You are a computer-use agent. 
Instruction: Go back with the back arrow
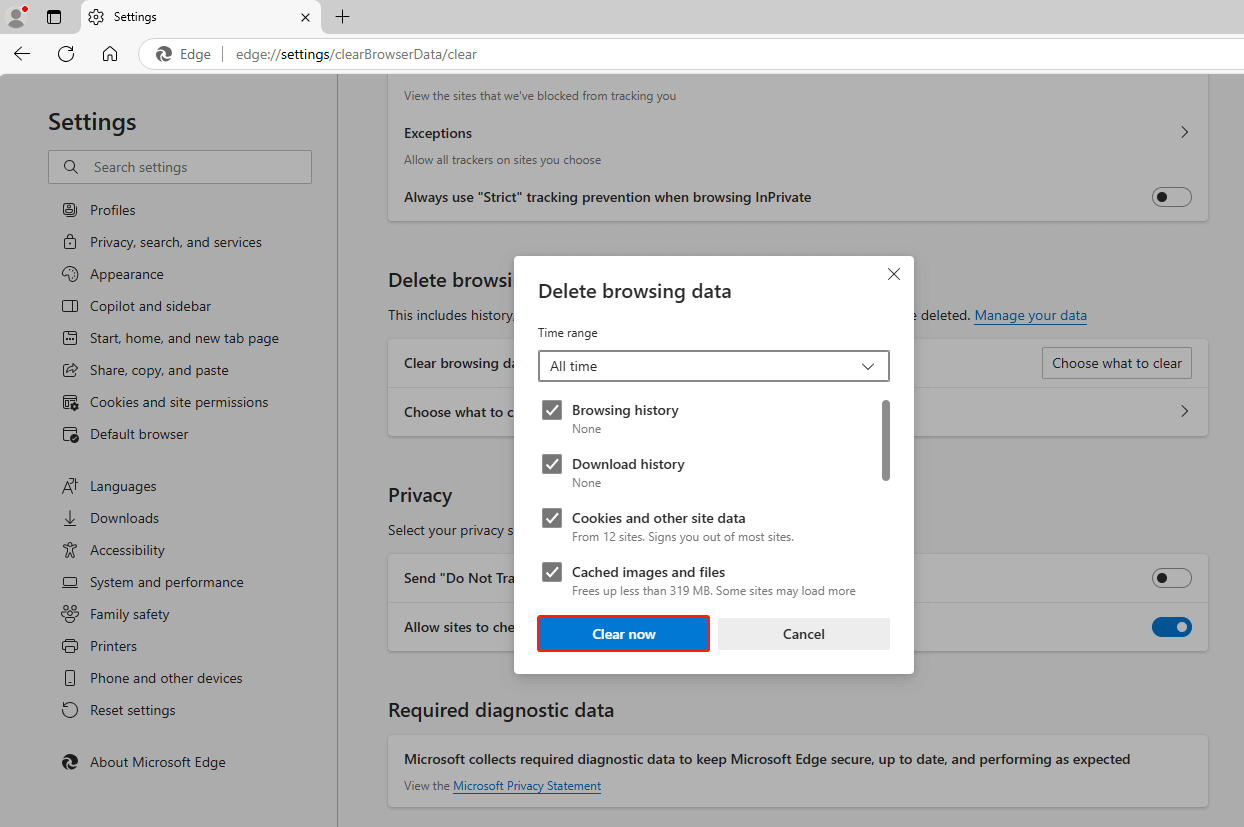[22, 54]
